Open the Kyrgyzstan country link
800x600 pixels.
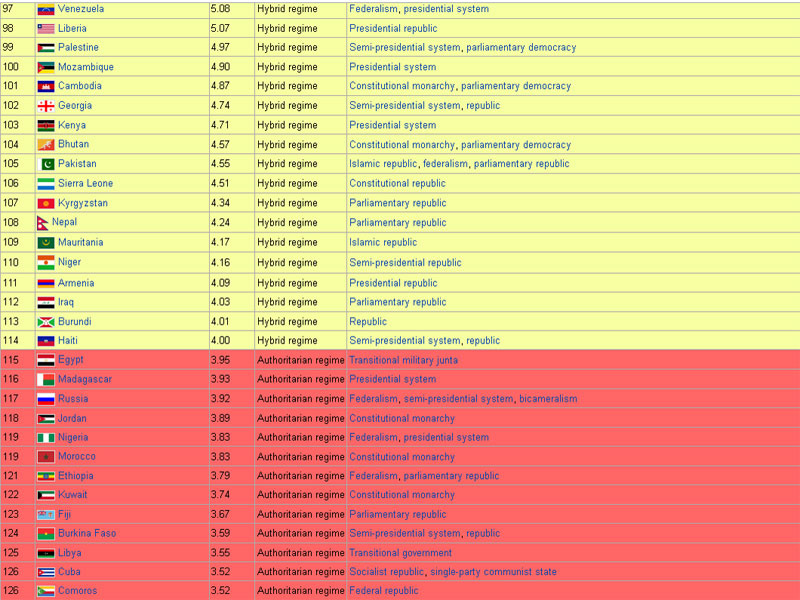82,203
